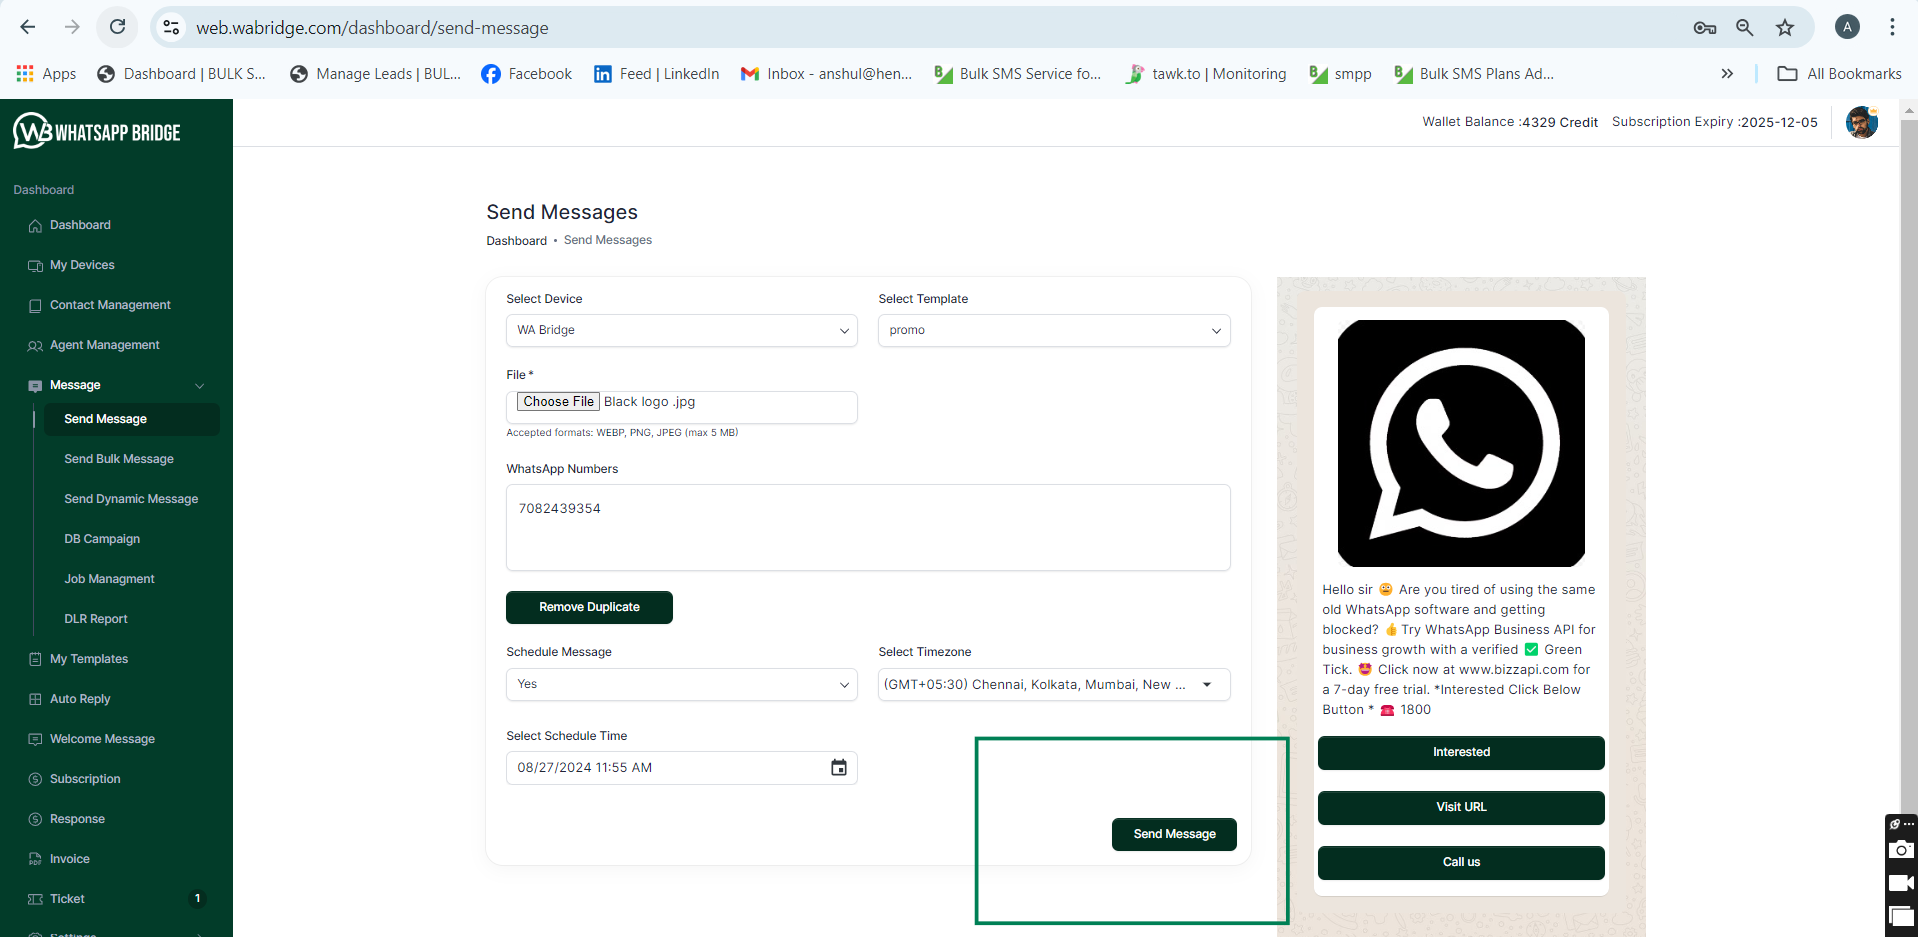Click WhatsApp Numbers text area
The image size is (1918, 937).
(868, 528)
